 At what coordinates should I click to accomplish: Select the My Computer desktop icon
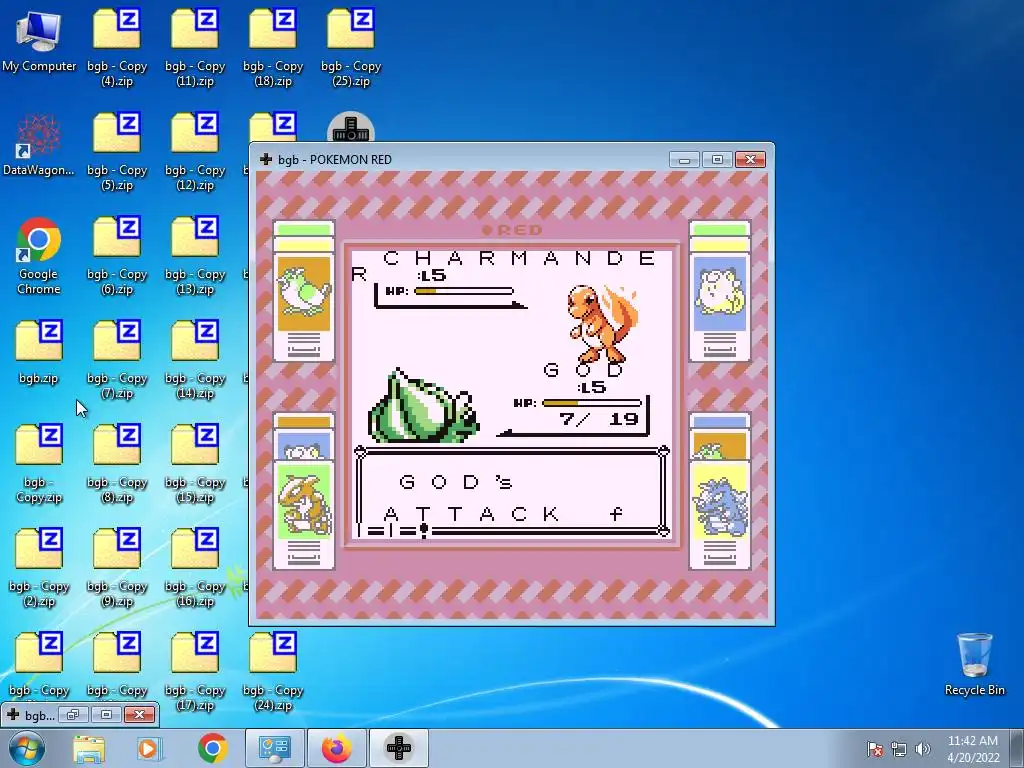tap(39, 40)
